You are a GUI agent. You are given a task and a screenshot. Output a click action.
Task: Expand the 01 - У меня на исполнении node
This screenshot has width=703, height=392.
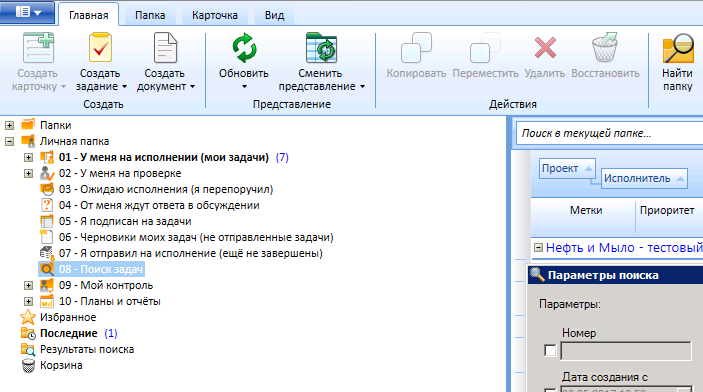[28, 157]
